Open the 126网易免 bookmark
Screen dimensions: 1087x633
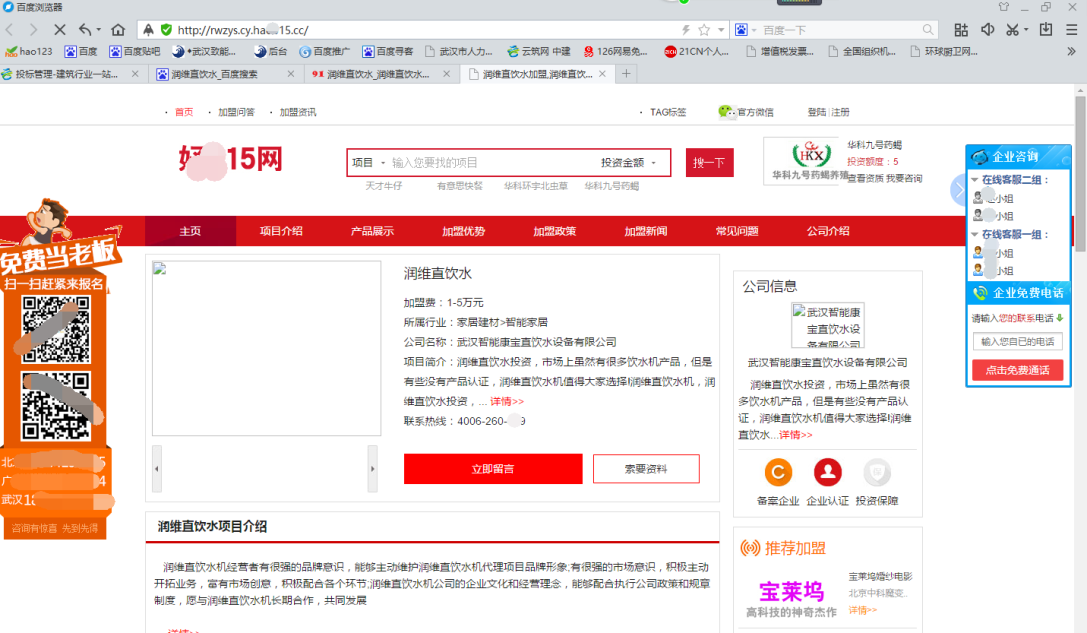616,51
